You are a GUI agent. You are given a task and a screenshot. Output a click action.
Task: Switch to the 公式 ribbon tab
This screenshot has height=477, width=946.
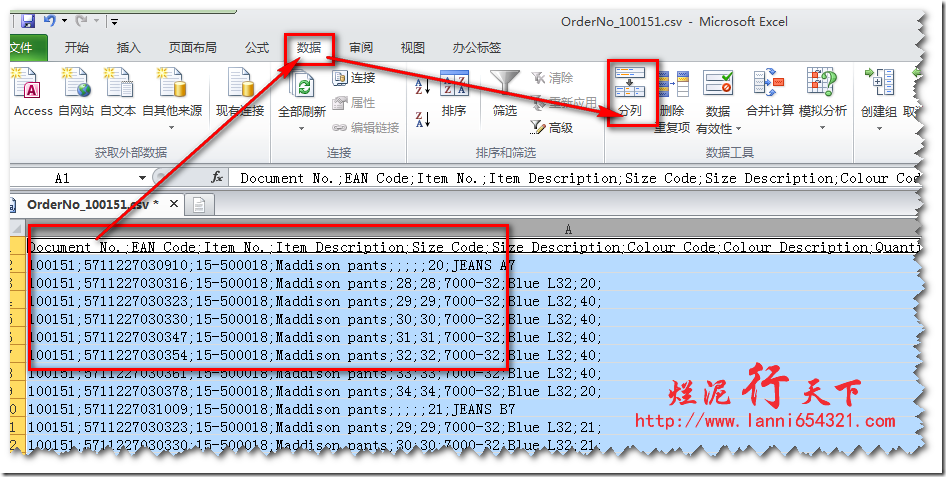[x=257, y=48]
